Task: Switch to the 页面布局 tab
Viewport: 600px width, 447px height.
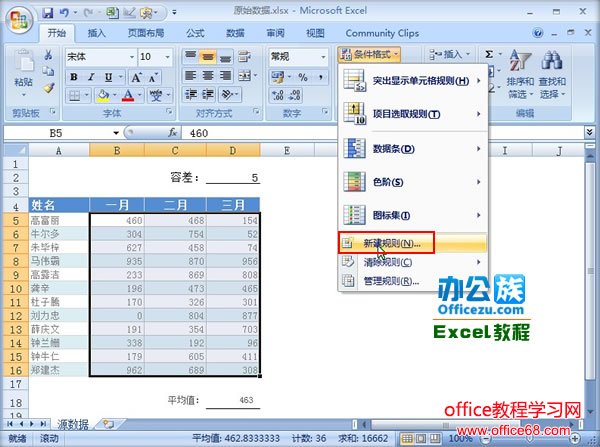Action: coord(146,33)
